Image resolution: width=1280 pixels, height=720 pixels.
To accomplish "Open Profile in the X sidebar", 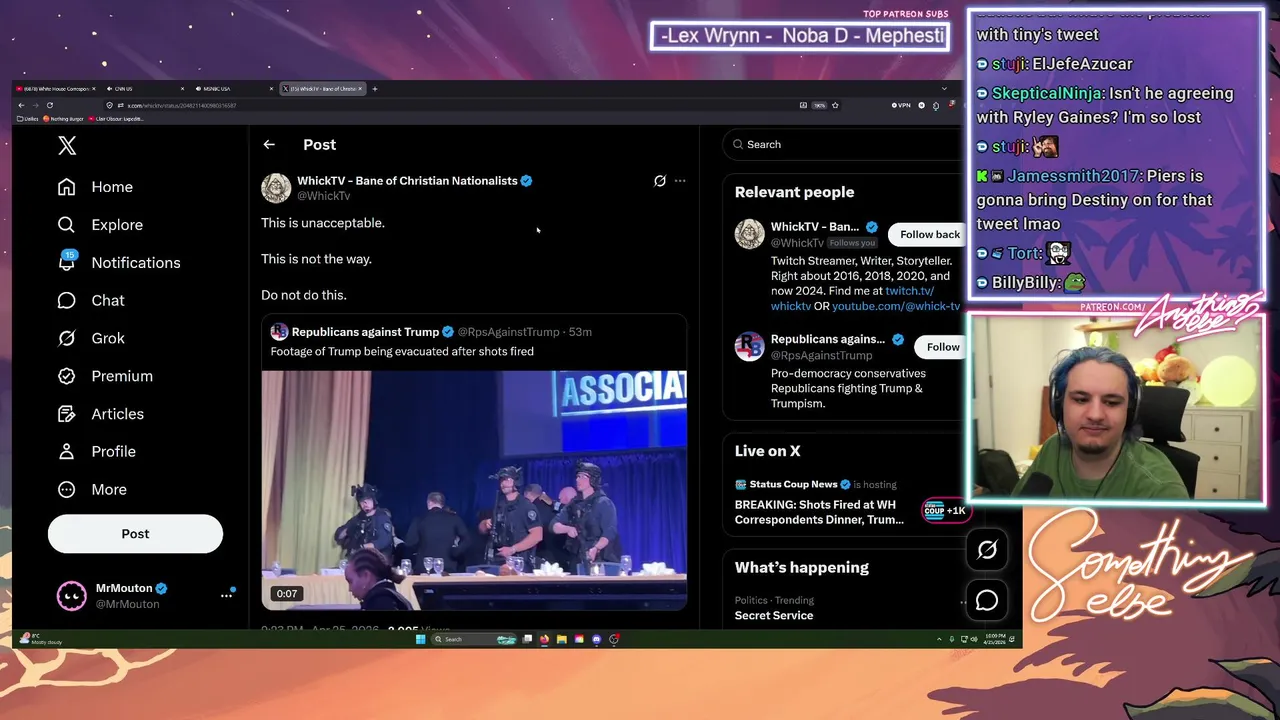I will (x=97, y=452).
